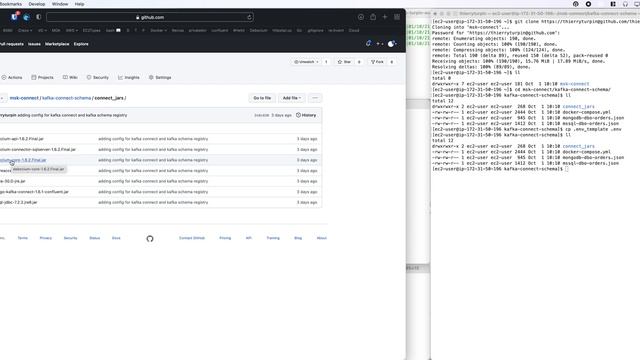The height and width of the screenshot is (360, 640).
Task: Open Status link in the footer
Action: tap(95, 238)
